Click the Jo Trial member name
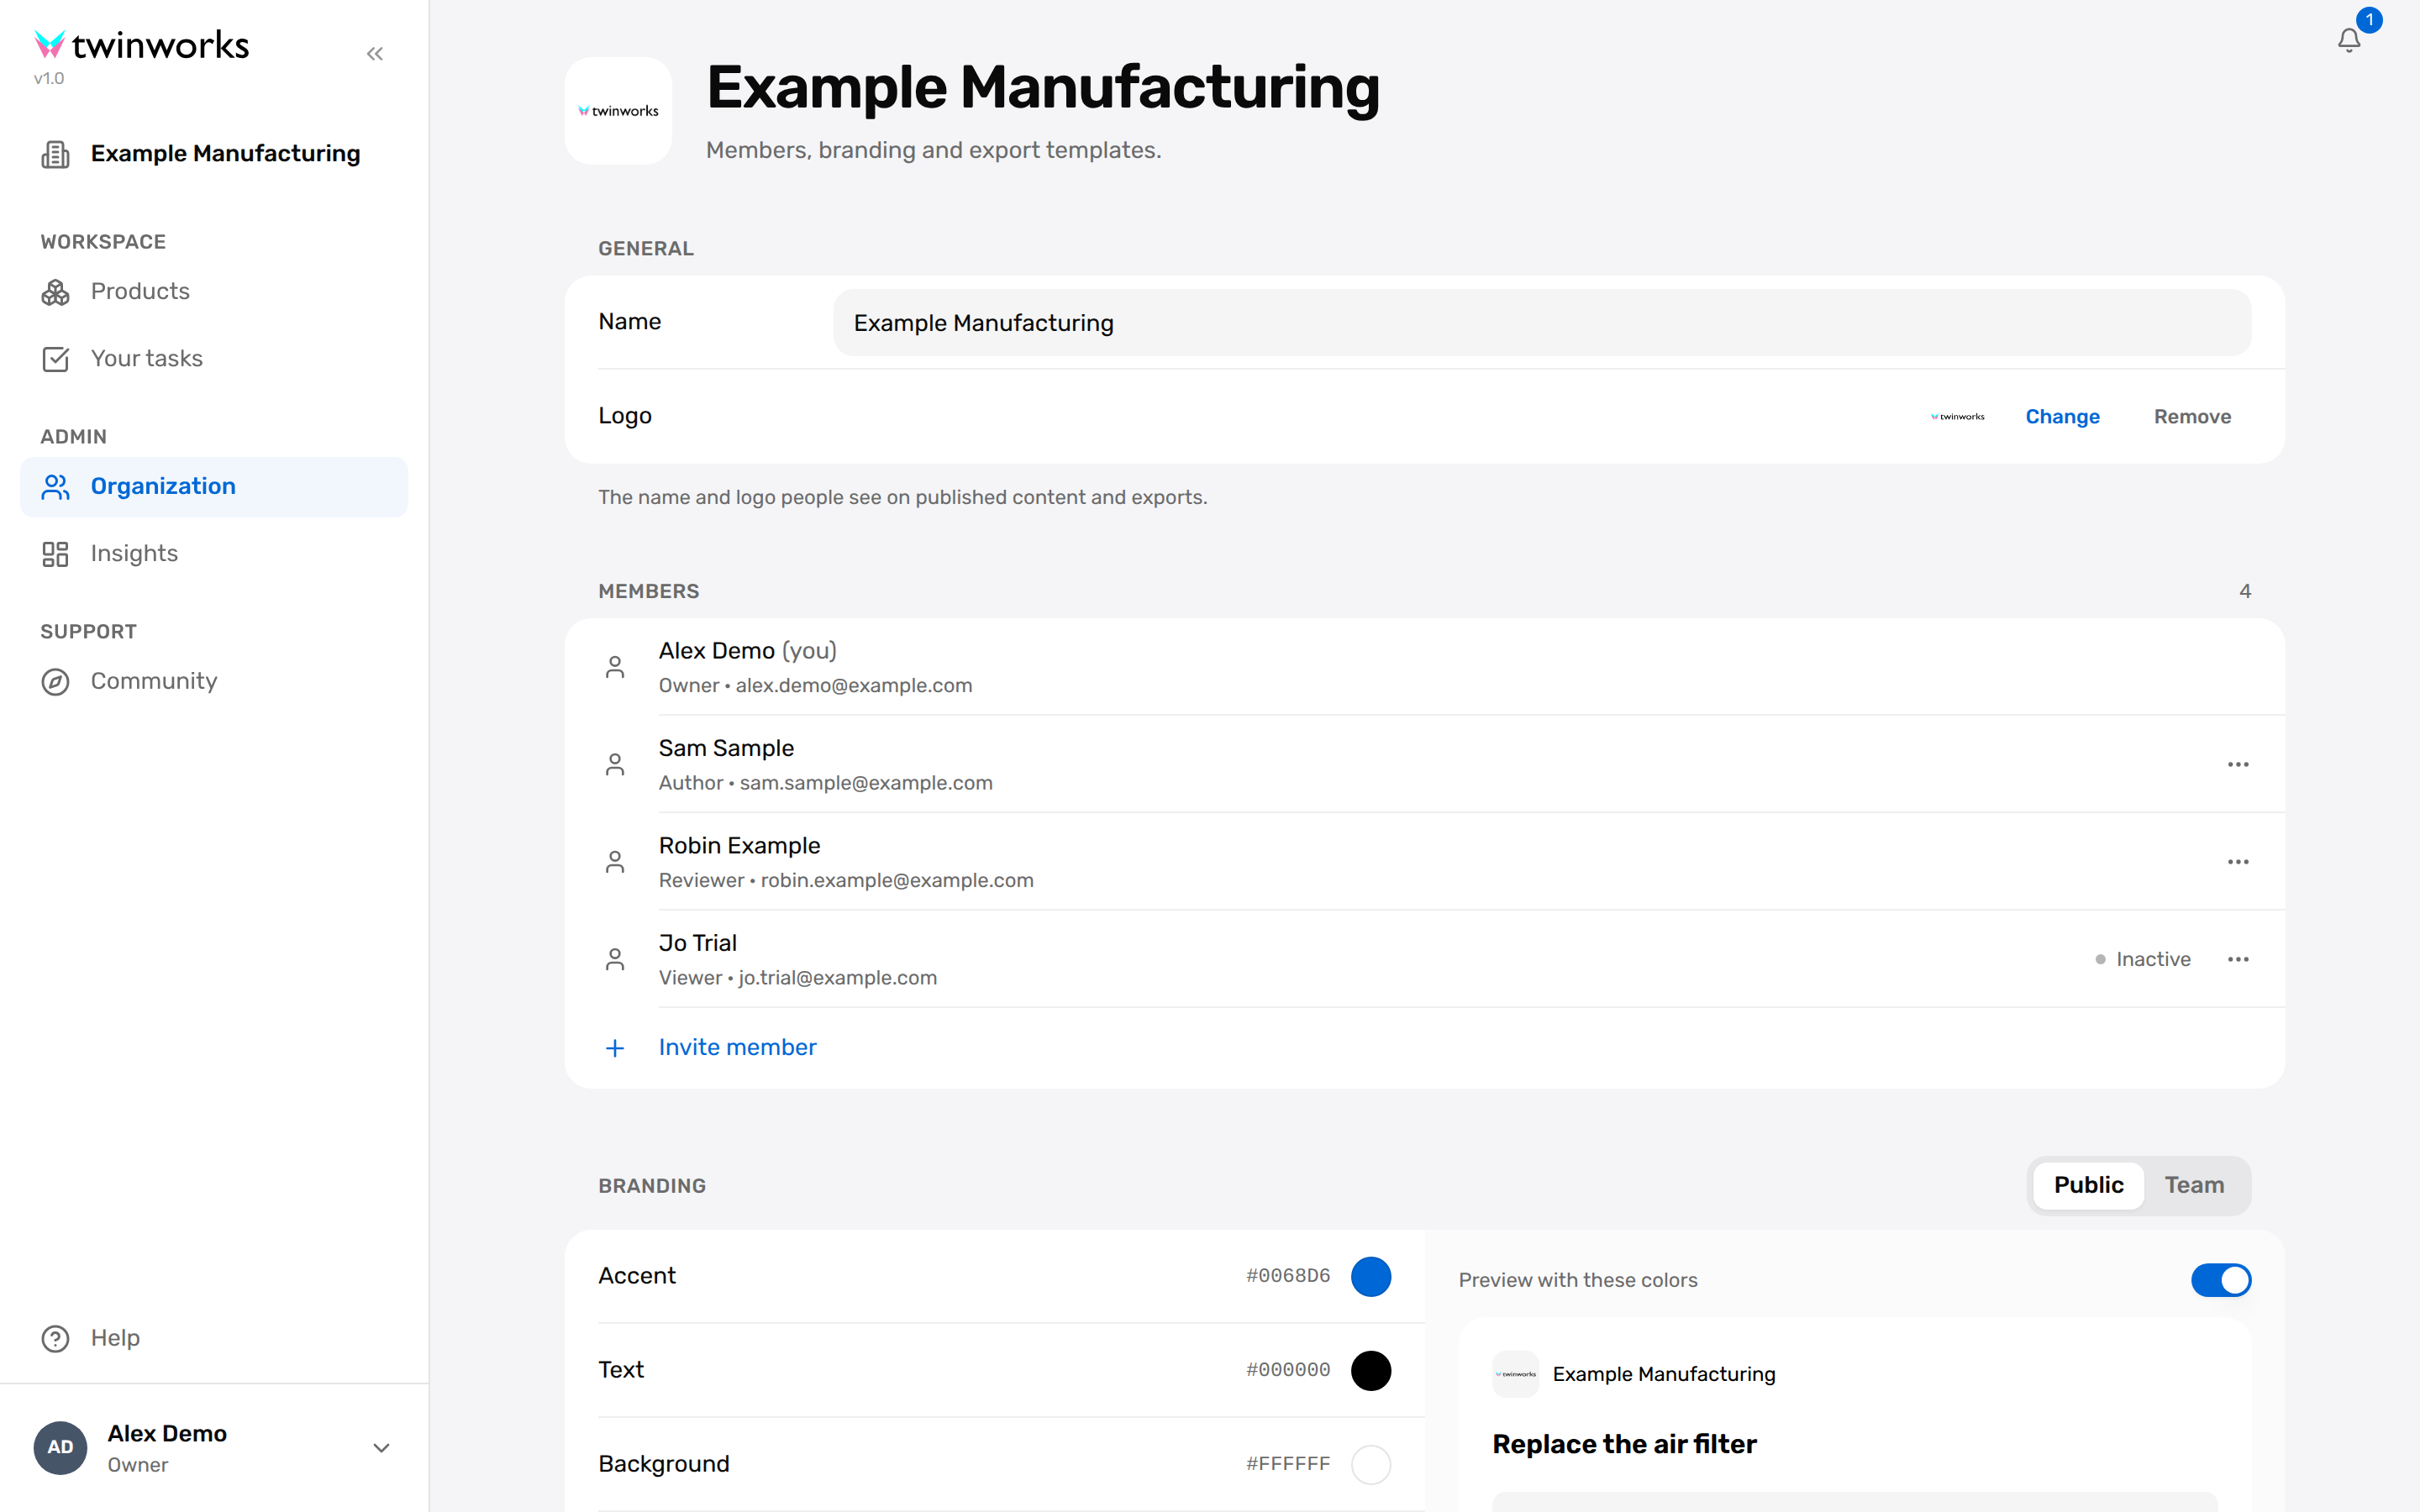This screenshot has width=2420, height=1512. pyautogui.click(x=697, y=944)
